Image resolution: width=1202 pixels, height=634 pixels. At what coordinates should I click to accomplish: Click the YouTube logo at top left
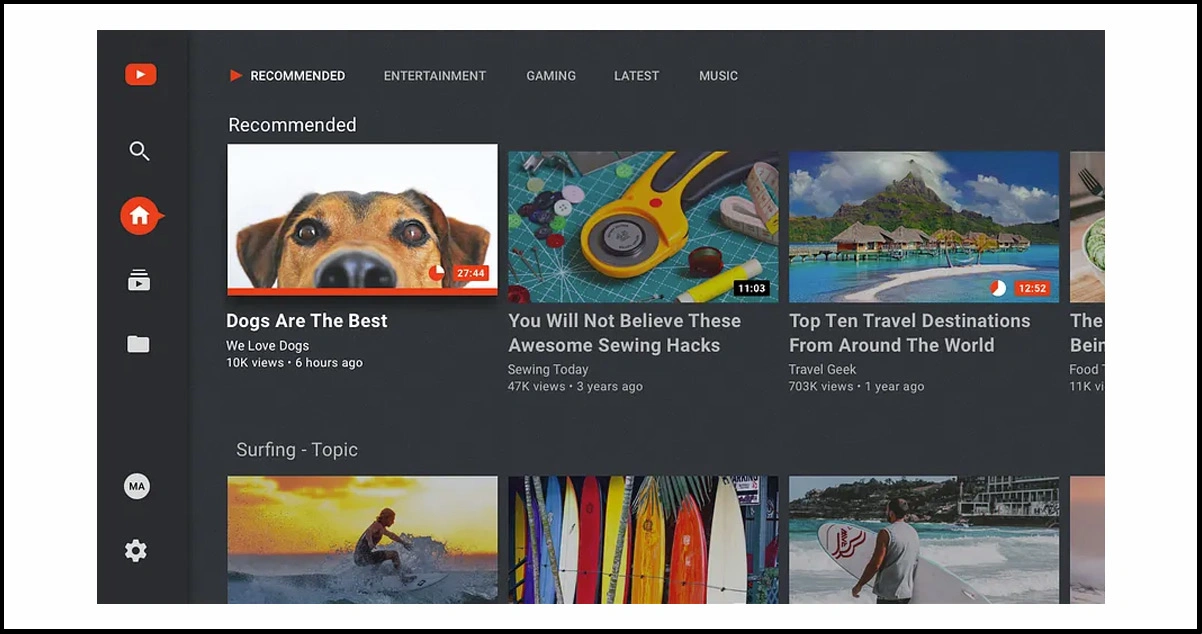click(x=140, y=74)
